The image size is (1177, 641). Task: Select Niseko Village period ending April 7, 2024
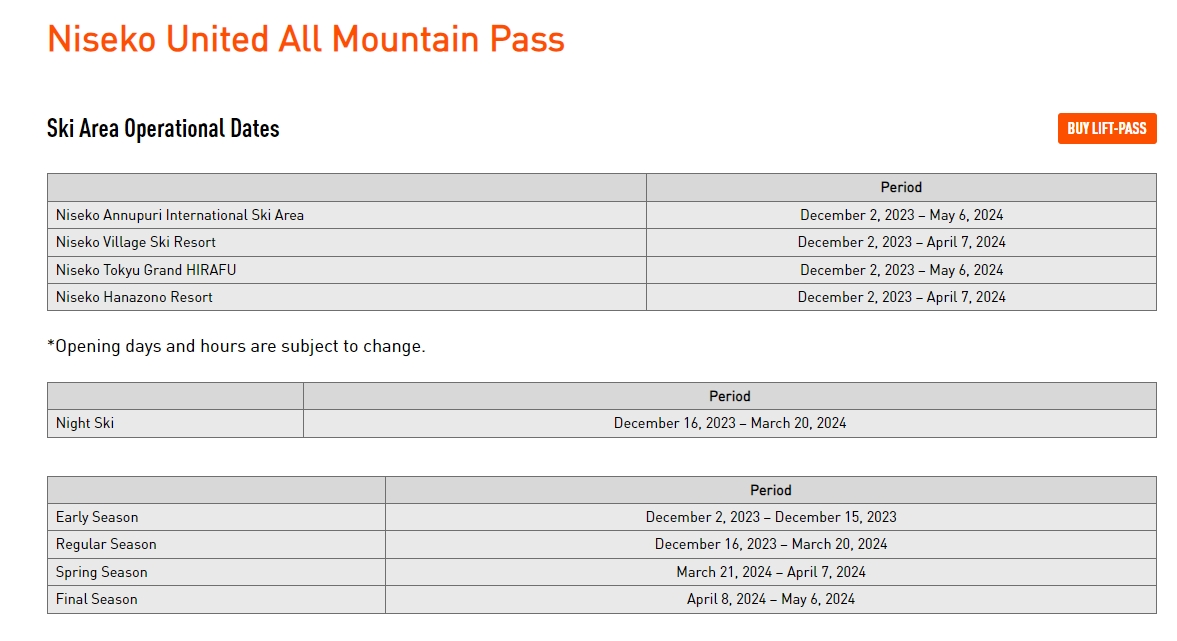click(902, 242)
